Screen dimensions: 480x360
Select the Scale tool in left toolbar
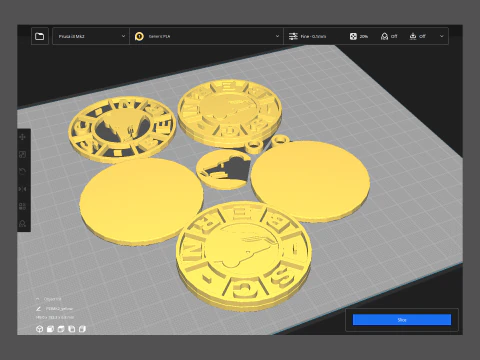(x=23, y=154)
